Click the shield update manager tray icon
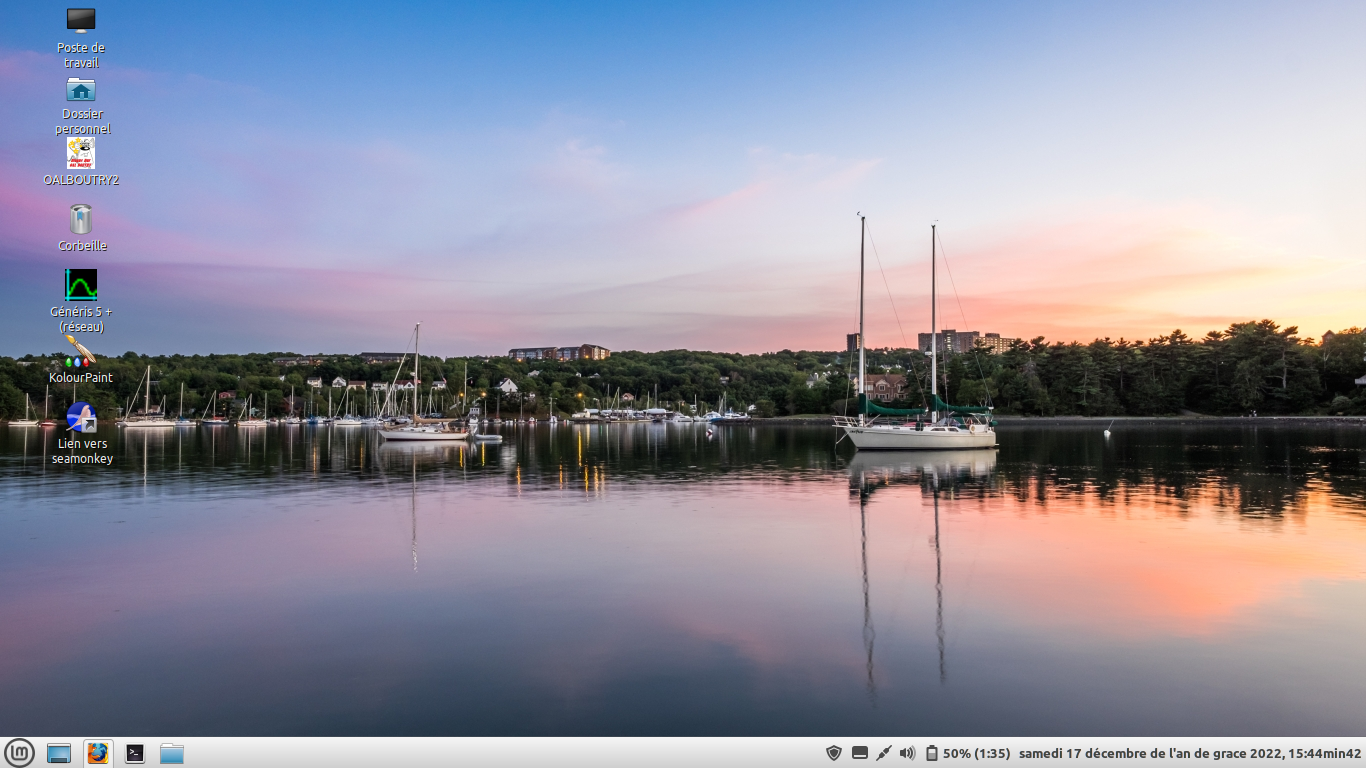The width and height of the screenshot is (1366, 768). coord(834,753)
